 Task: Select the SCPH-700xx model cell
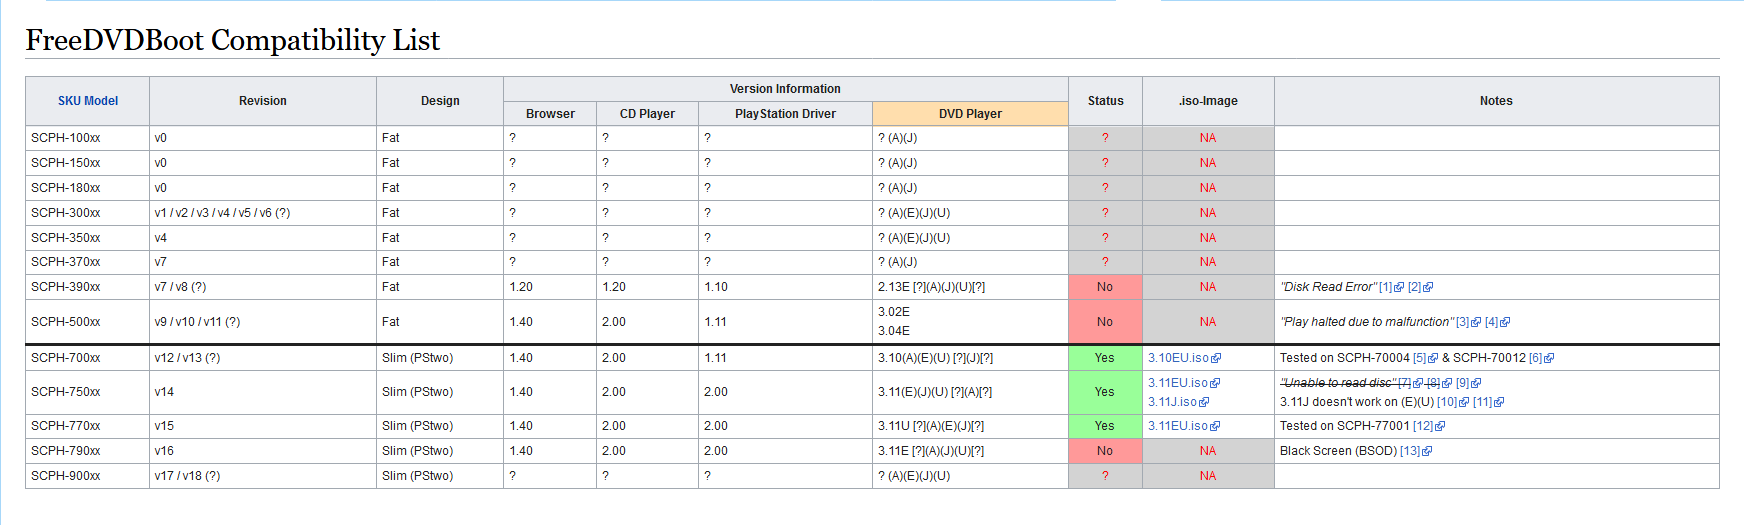88,358
